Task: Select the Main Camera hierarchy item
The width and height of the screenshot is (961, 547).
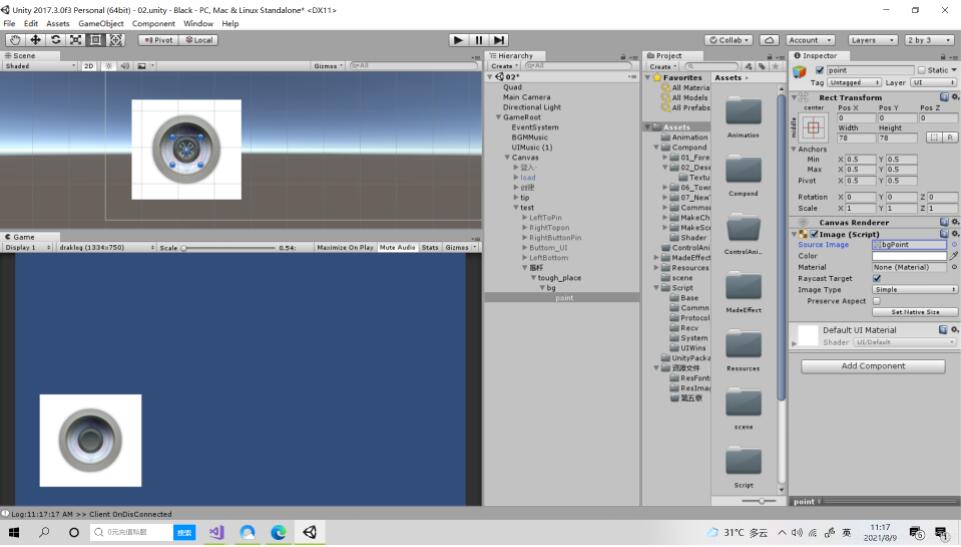Action: click(x=526, y=97)
